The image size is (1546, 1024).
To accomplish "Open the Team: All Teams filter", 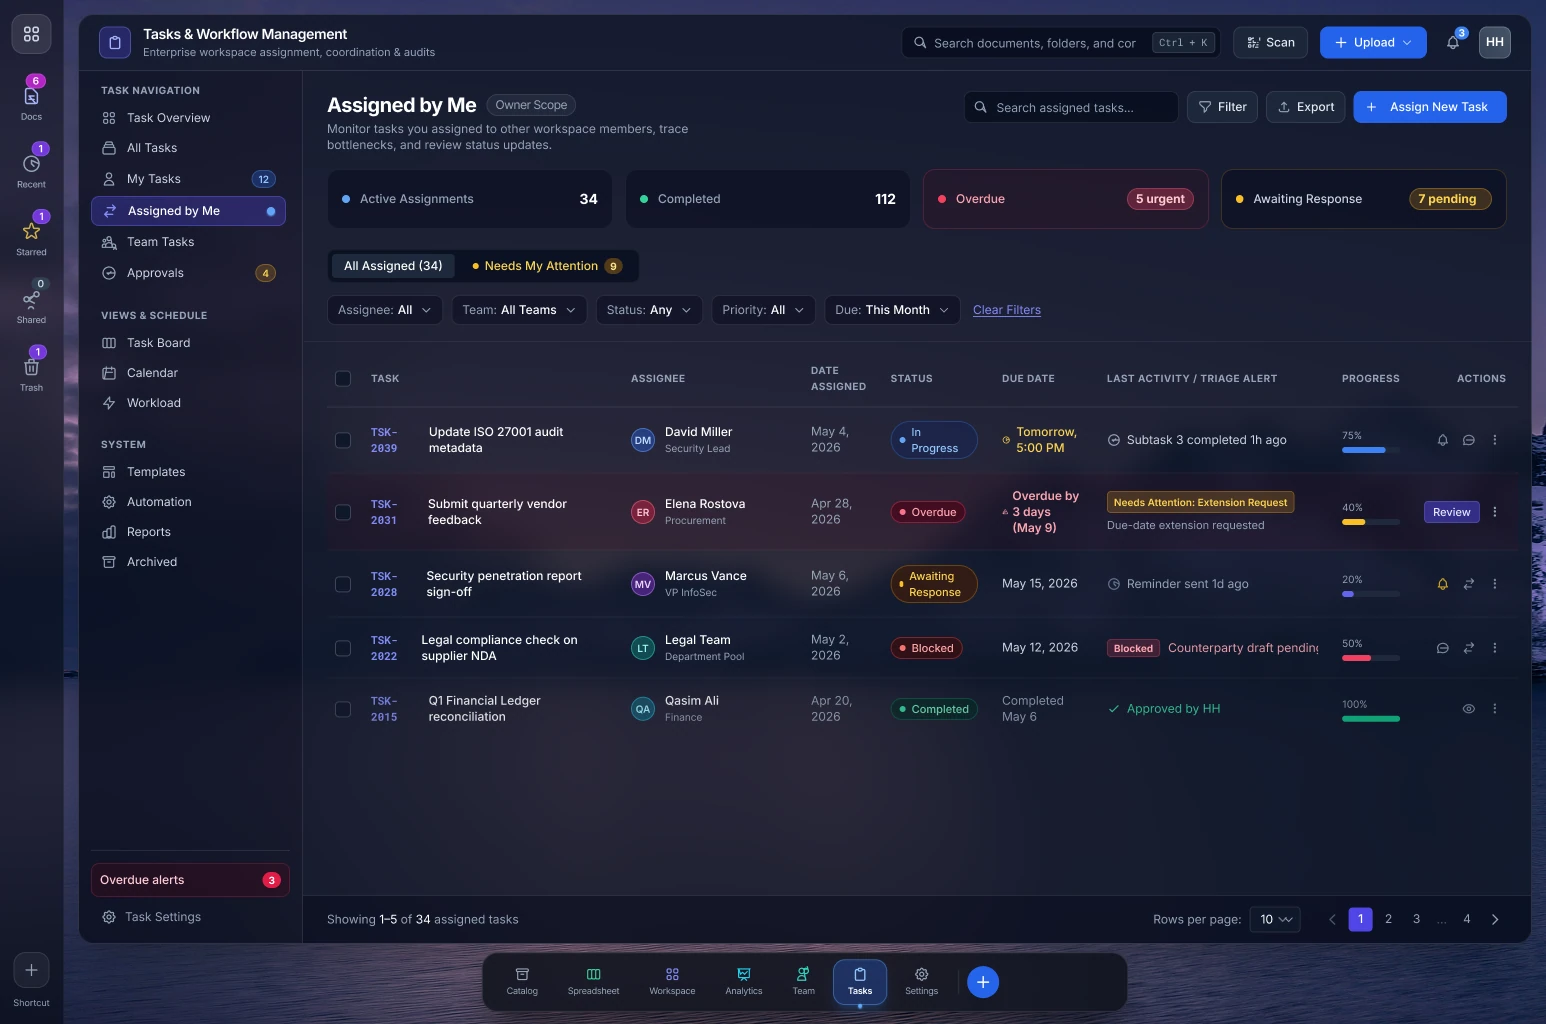I will pyautogui.click(x=519, y=310).
